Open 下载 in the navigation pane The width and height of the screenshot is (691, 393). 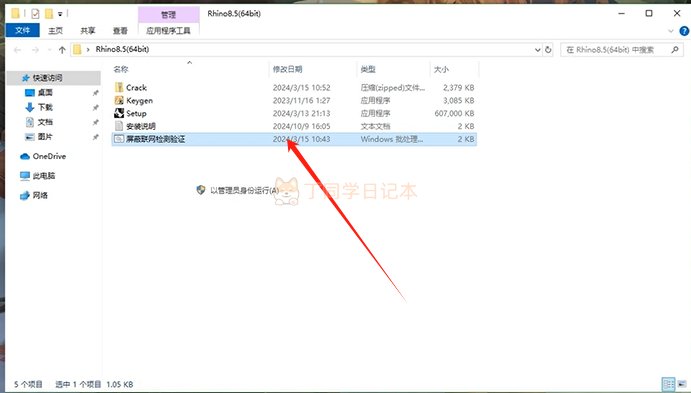pos(45,107)
